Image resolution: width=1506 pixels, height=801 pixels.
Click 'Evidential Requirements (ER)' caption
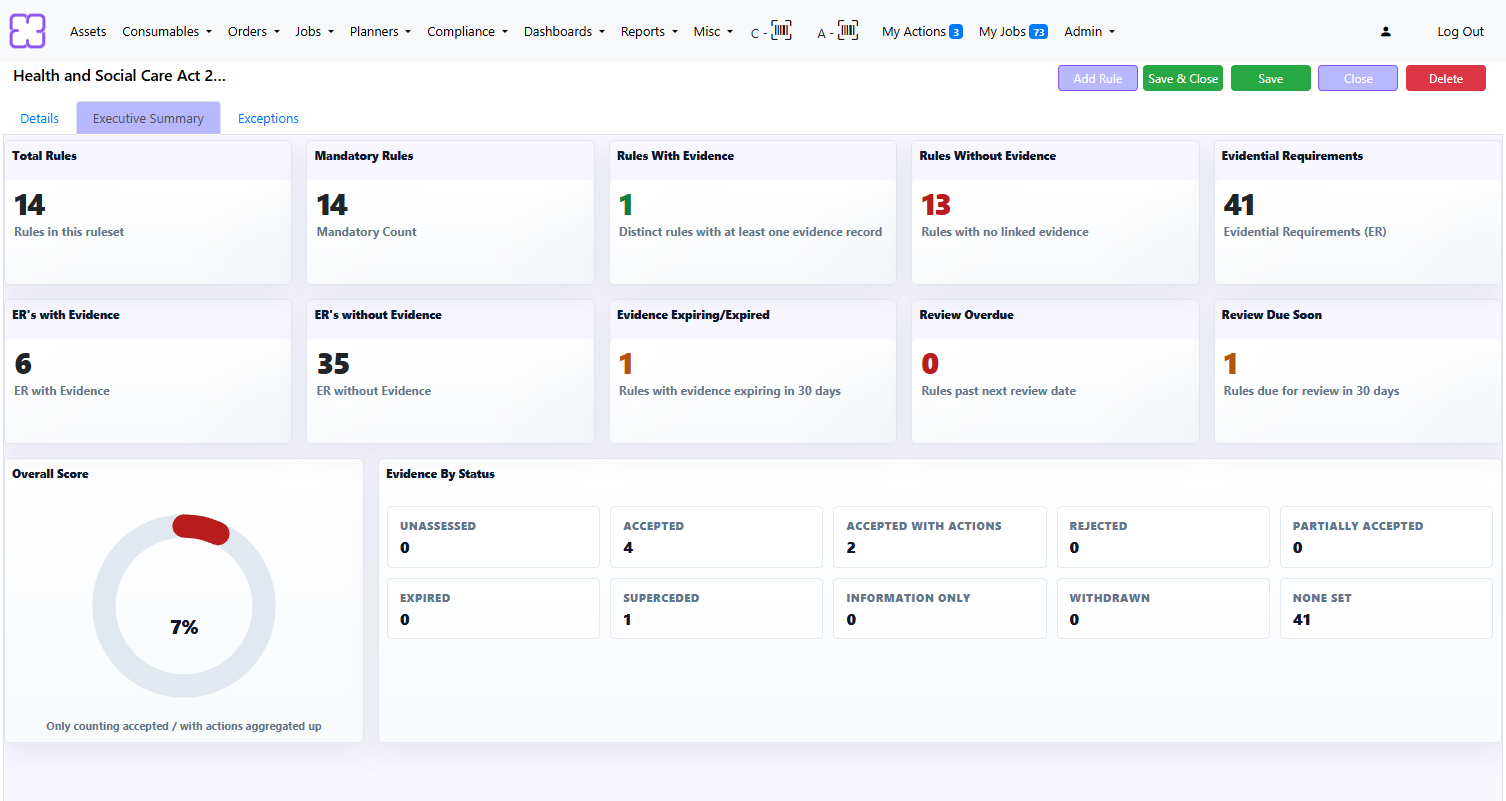1305,232
